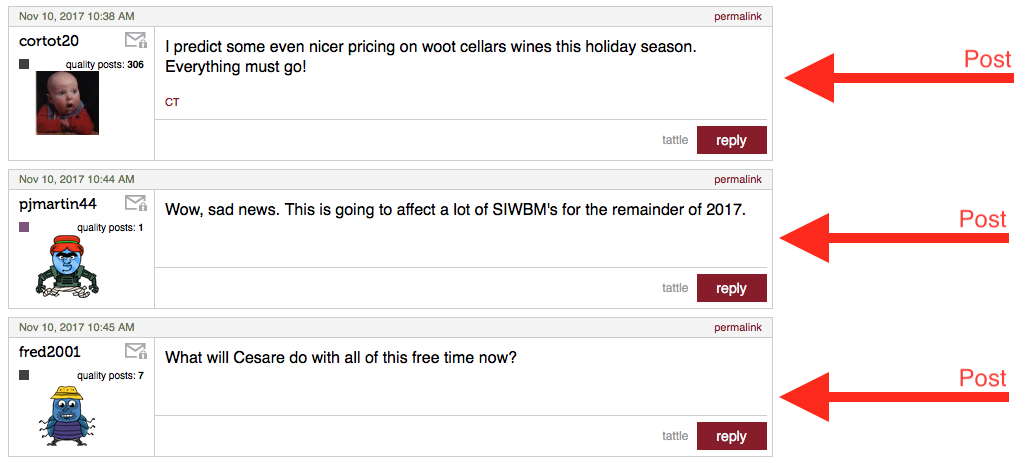Open the CT signature link
The image size is (1034, 463).
click(x=172, y=102)
